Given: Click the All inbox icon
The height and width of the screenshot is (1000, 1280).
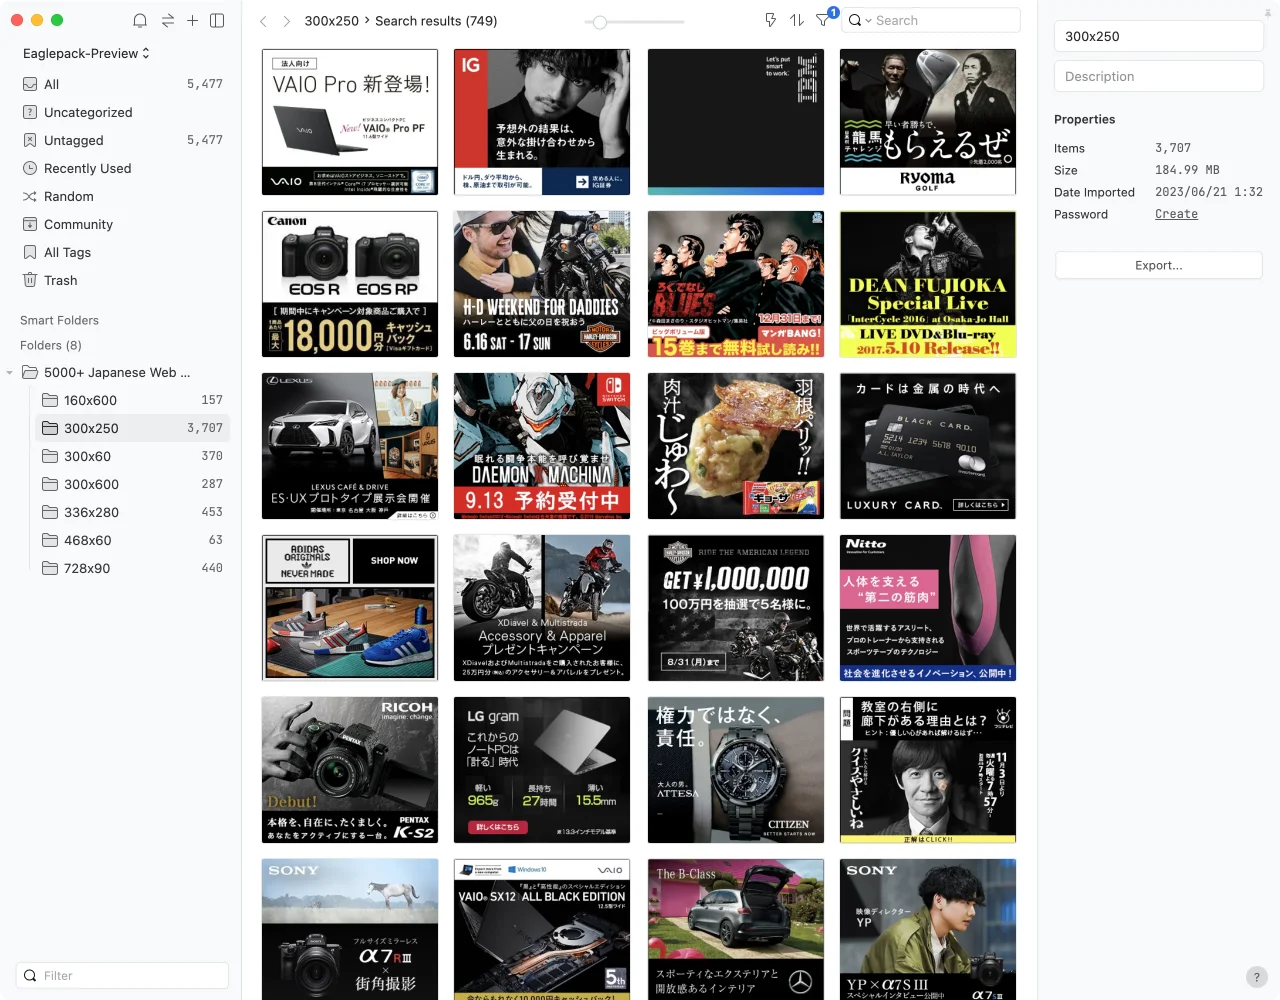Looking at the screenshot, I should tap(30, 84).
